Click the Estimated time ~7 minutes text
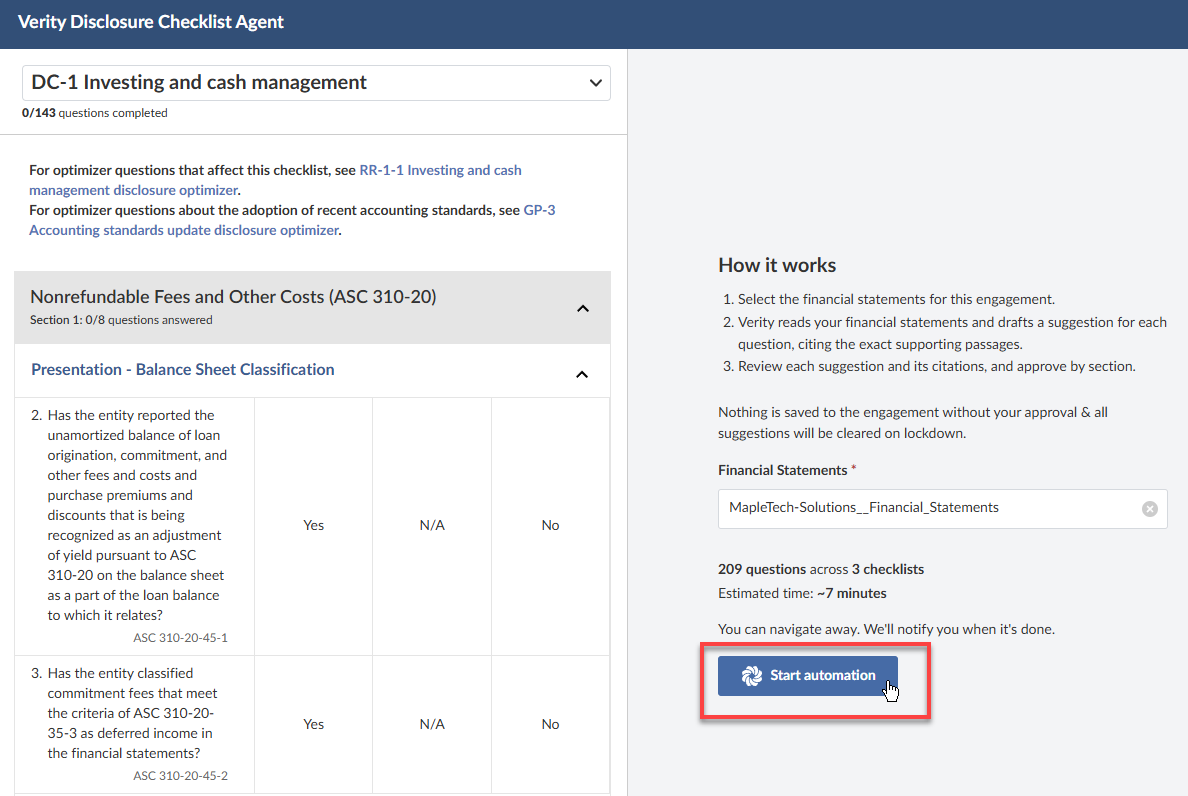This screenshot has width=1188, height=796. 802,594
